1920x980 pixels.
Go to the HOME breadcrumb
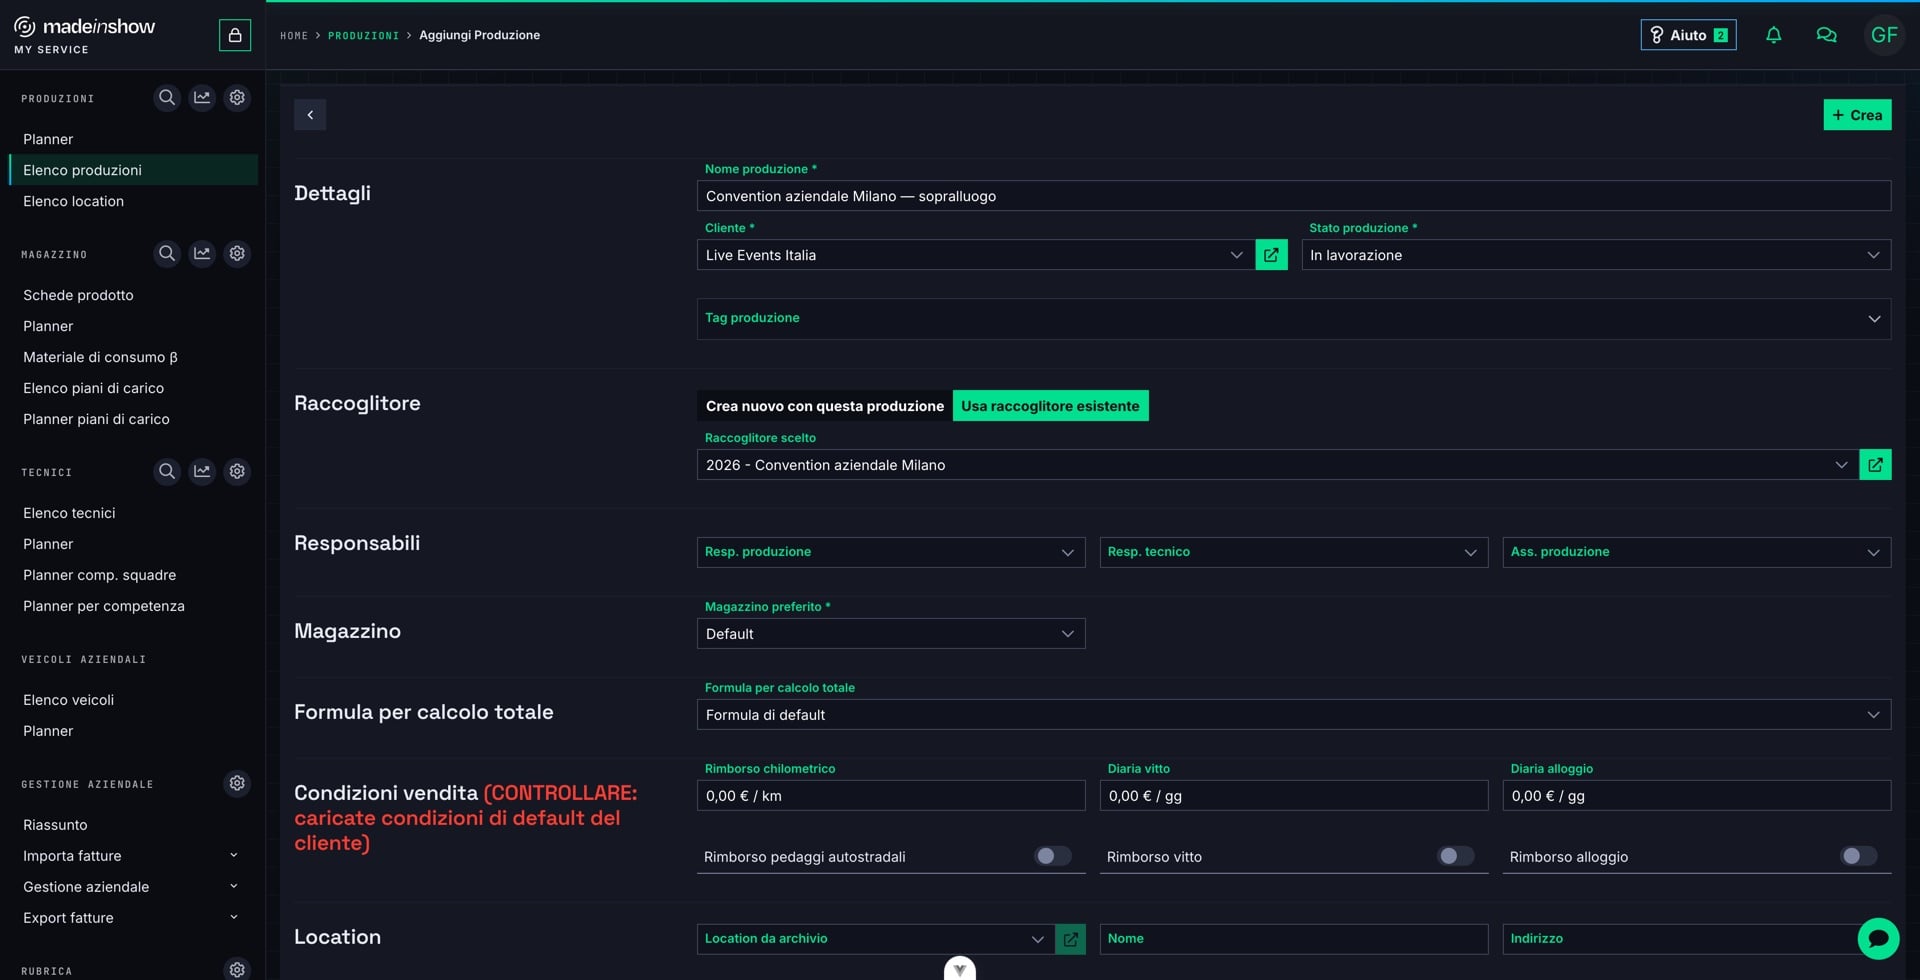[294, 36]
